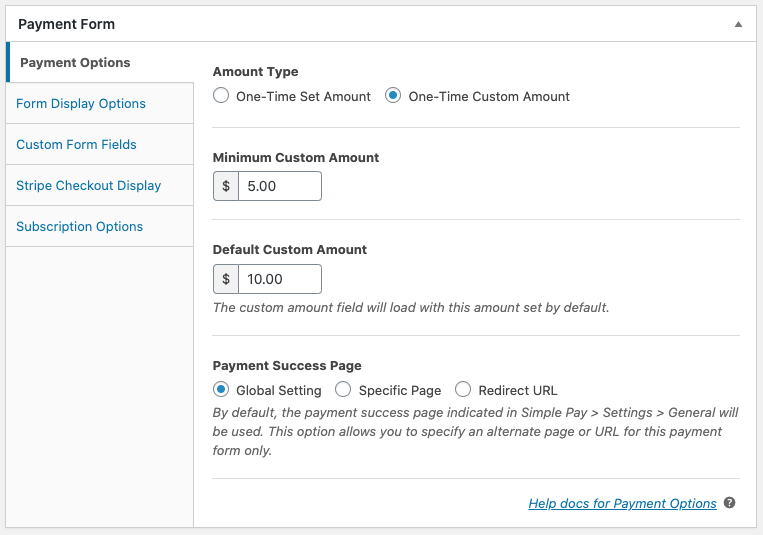763x535 pixels.
Task: Click the dollar sign beside the minimum amount
Action: click(226, 186)
